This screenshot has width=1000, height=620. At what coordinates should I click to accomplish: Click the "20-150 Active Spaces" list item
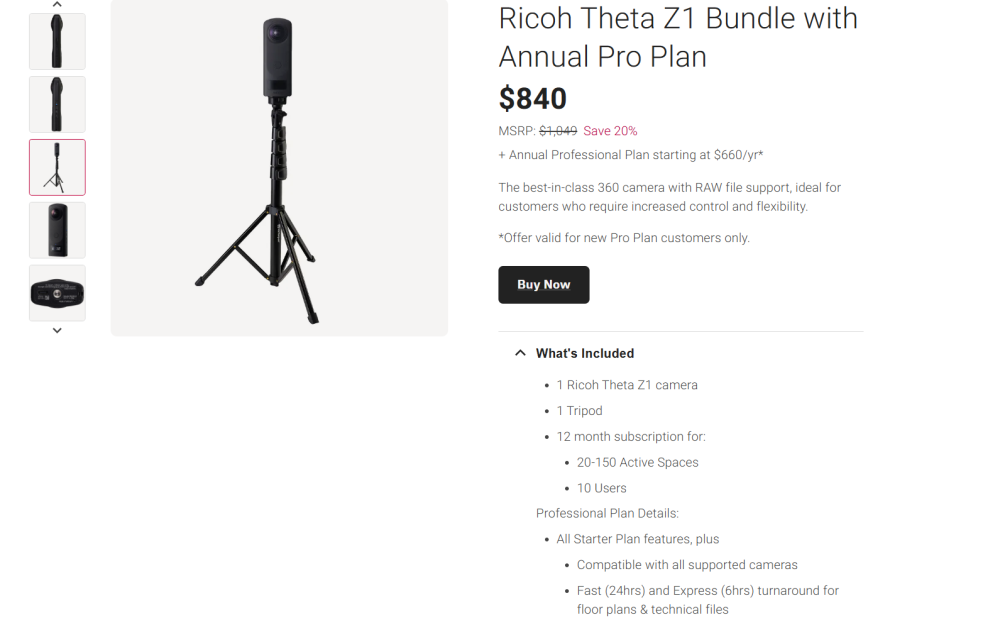(637, 463)
